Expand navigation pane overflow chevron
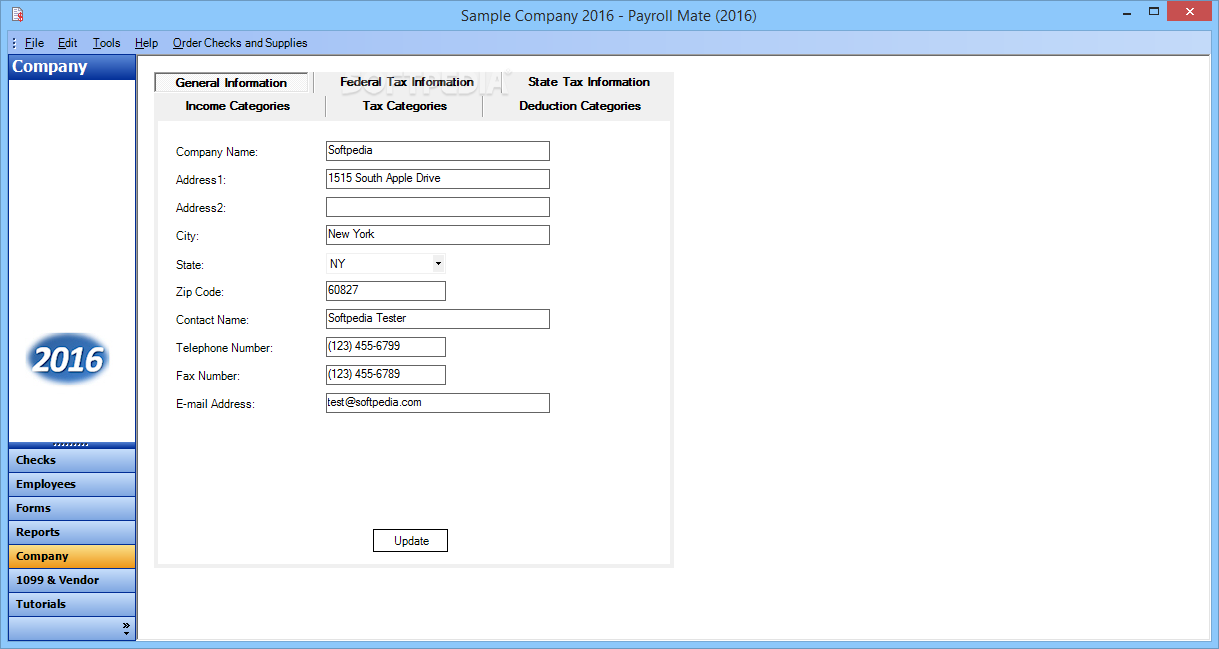Screen dimensions: 1219x649 (x=126, y=629)
